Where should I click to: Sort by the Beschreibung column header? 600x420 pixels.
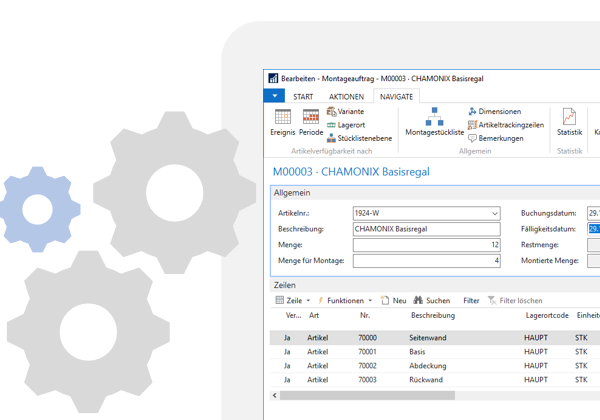tap(433, 315)
